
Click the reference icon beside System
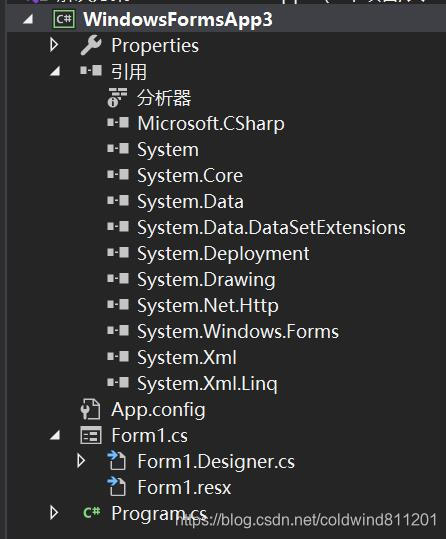pos(118,148)
